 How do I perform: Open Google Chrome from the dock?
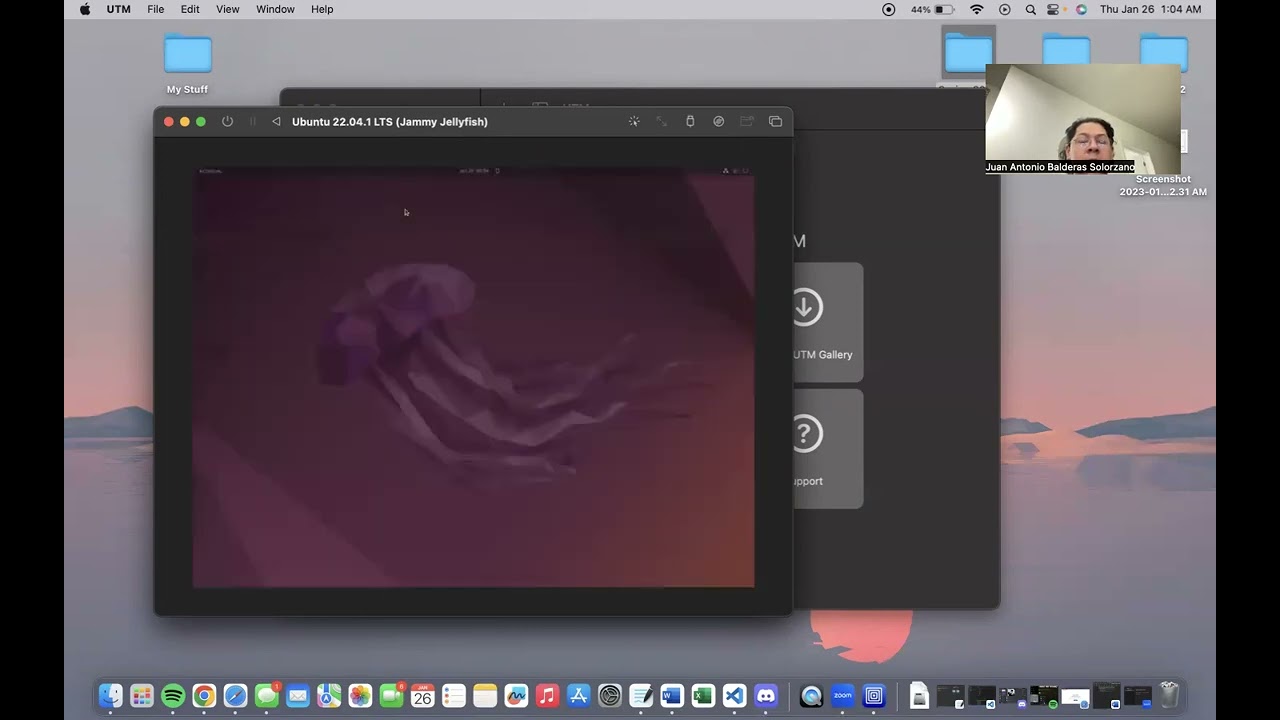(204, 695)
